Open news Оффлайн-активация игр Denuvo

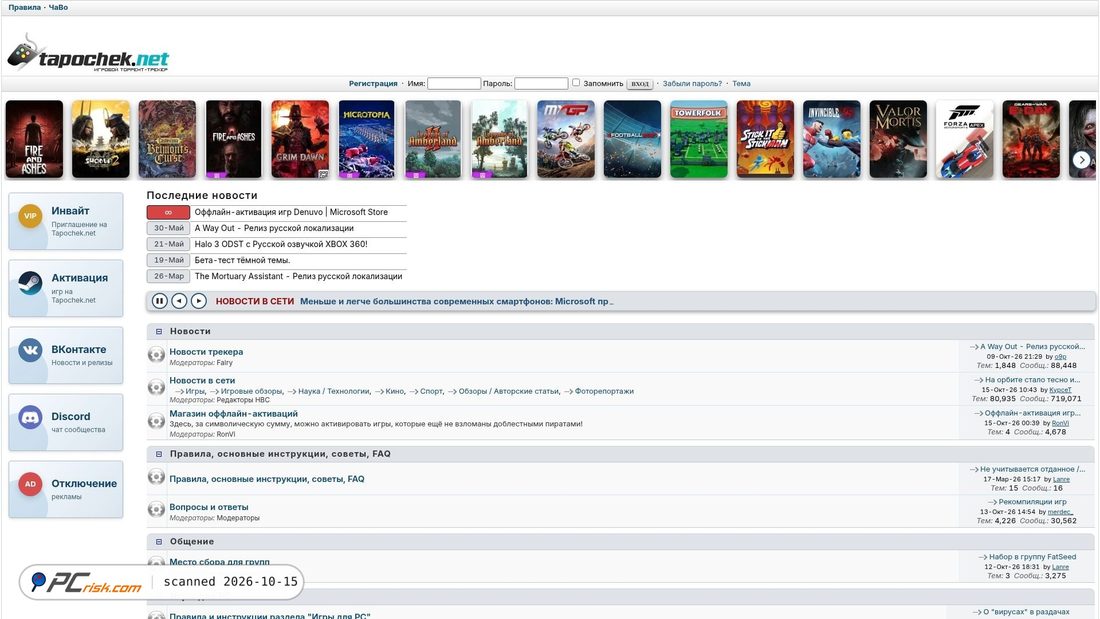click(x=291, y=212)
